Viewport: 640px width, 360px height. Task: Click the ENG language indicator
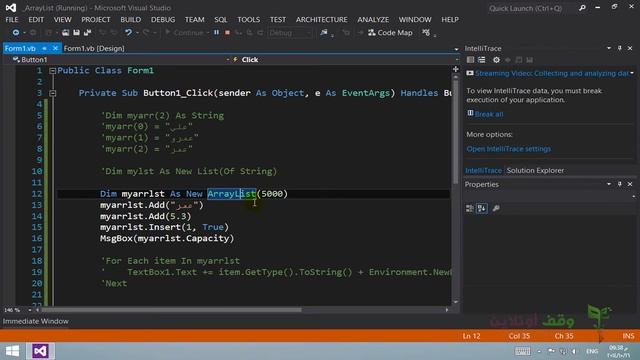tap(592, 351)
